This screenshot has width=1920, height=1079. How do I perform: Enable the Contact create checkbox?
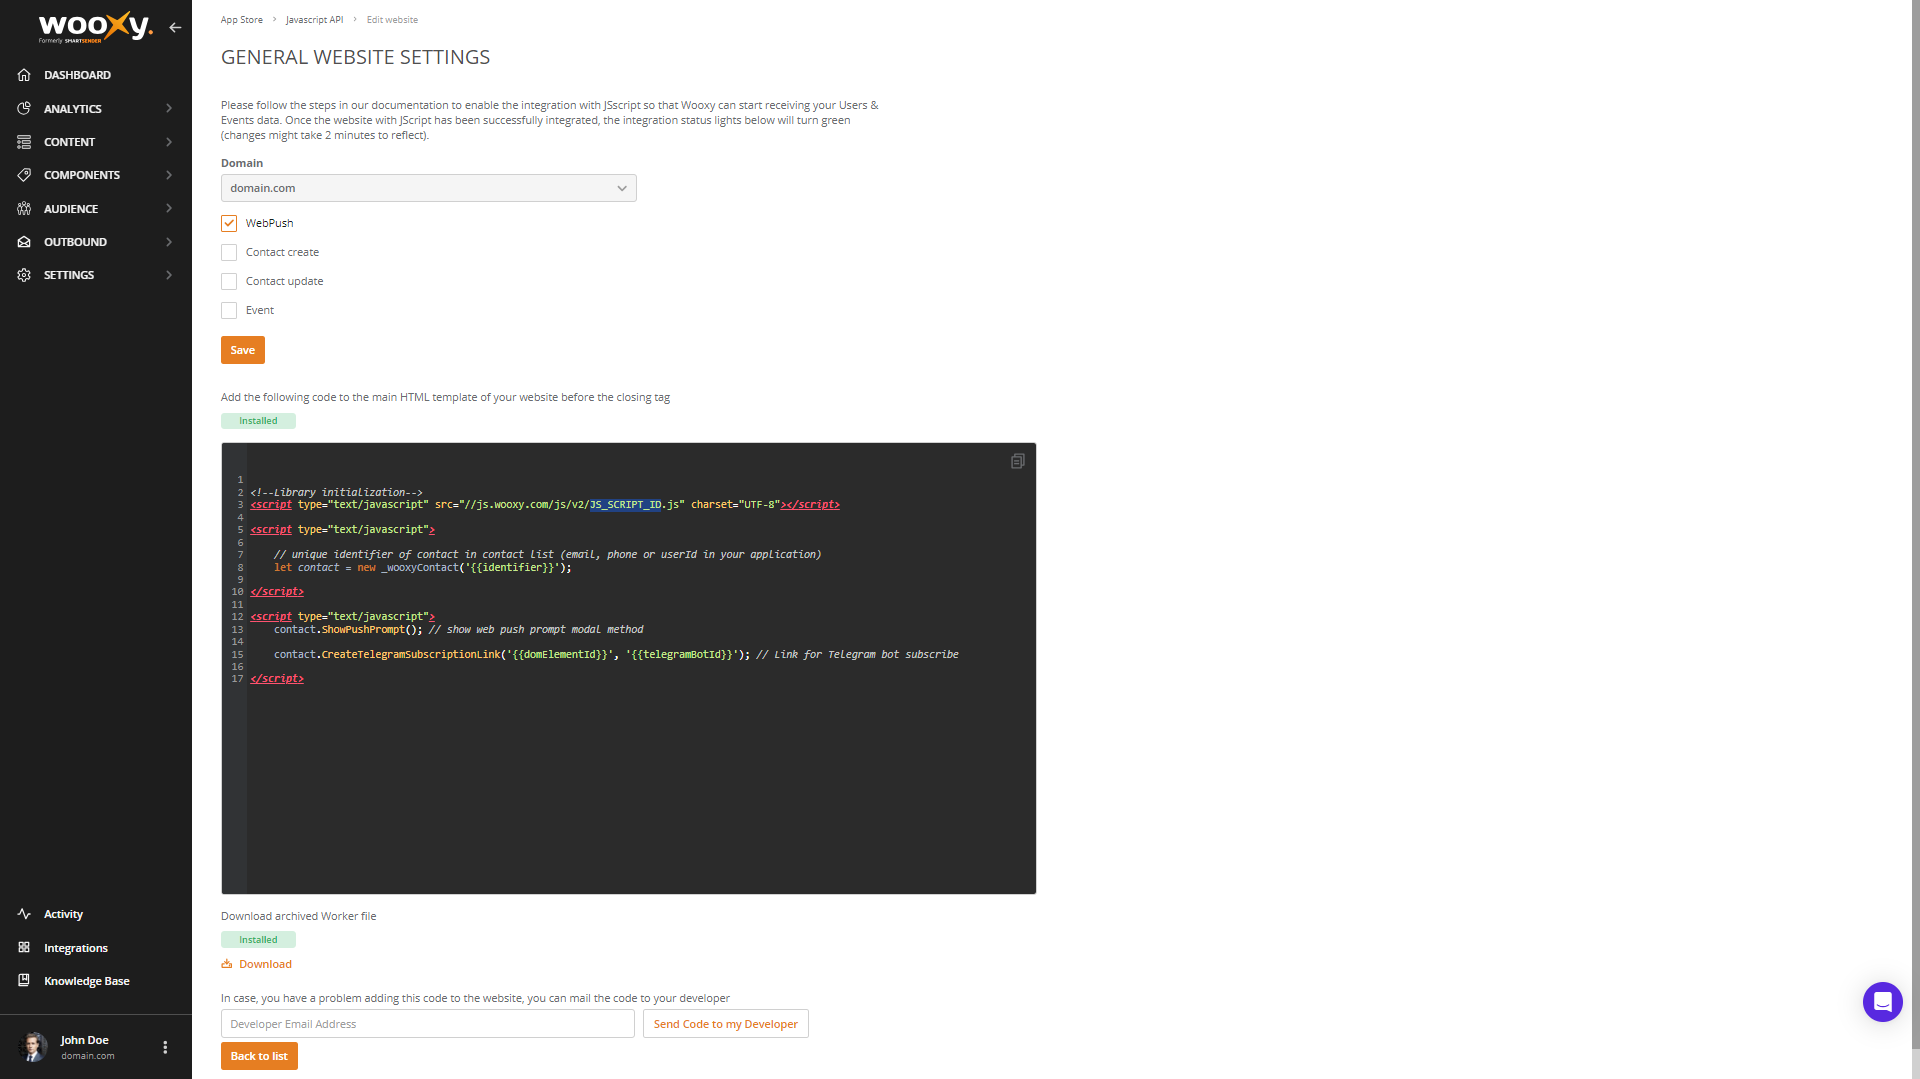(x=229, y=252)
